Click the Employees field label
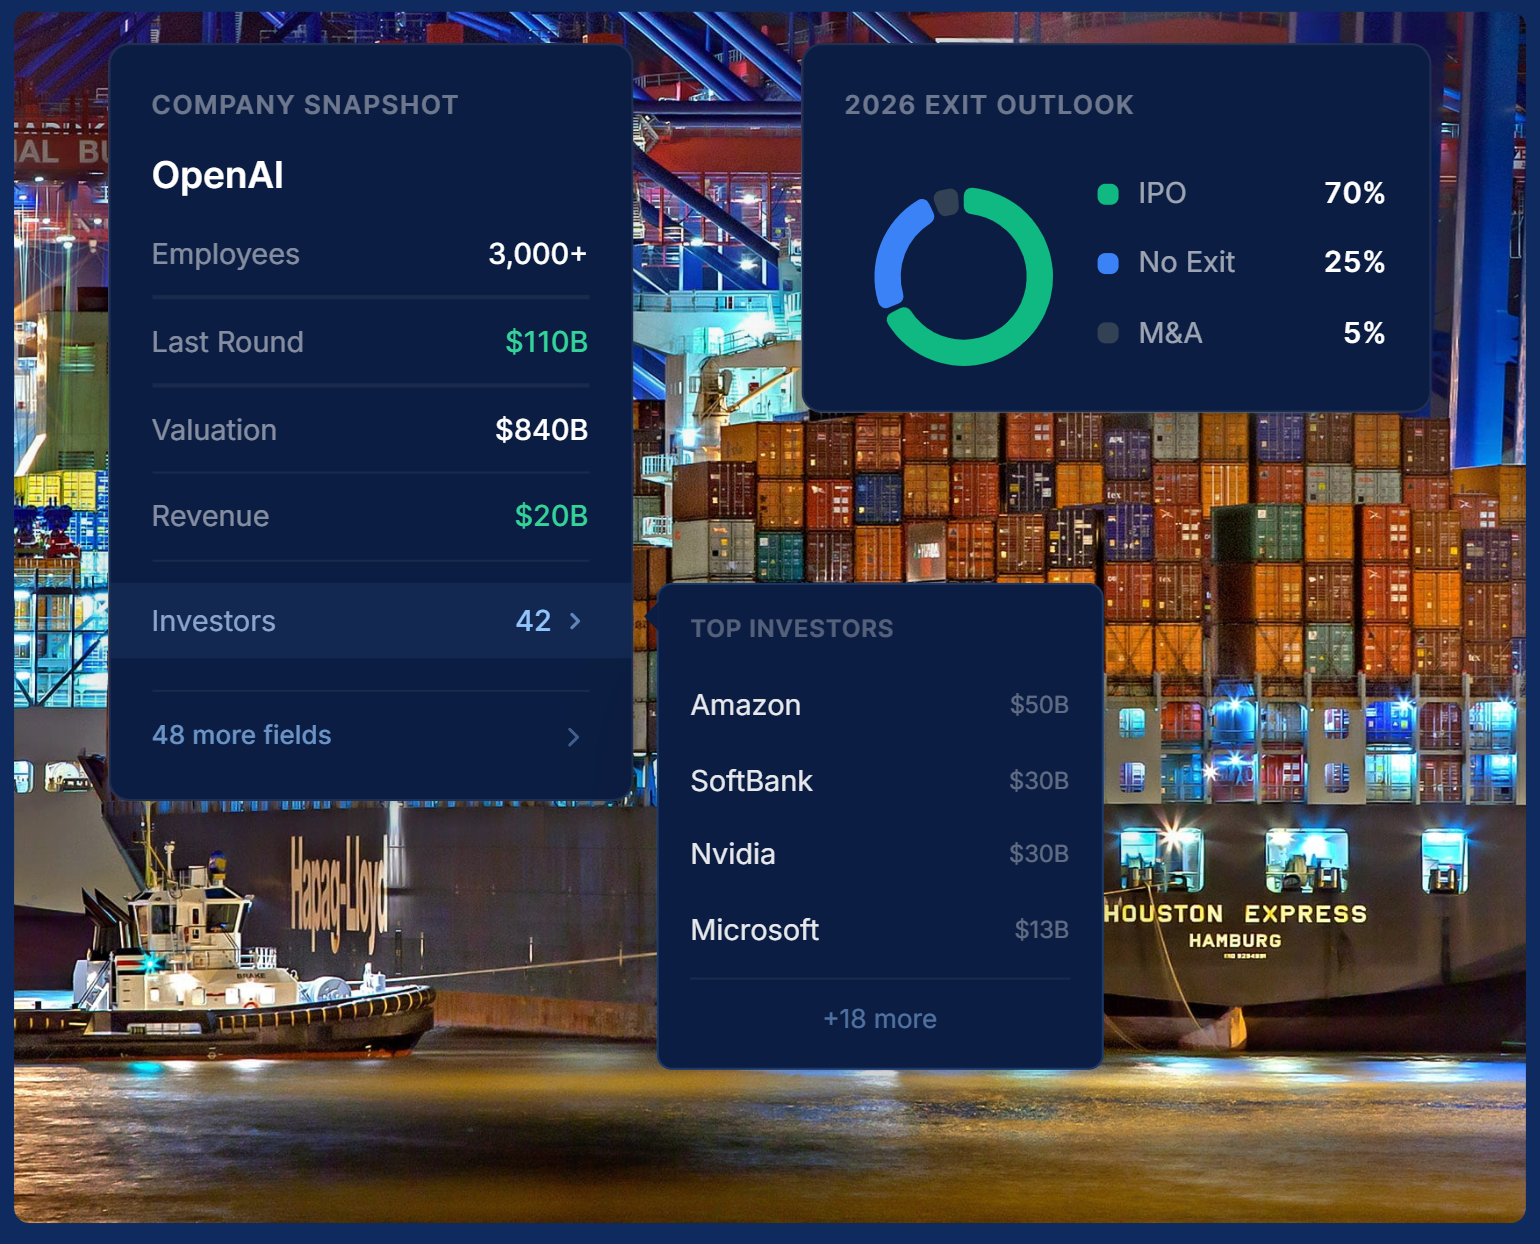Image resolution: width=1540 pixels, height=1244 pixels. (x=225, y=254)
